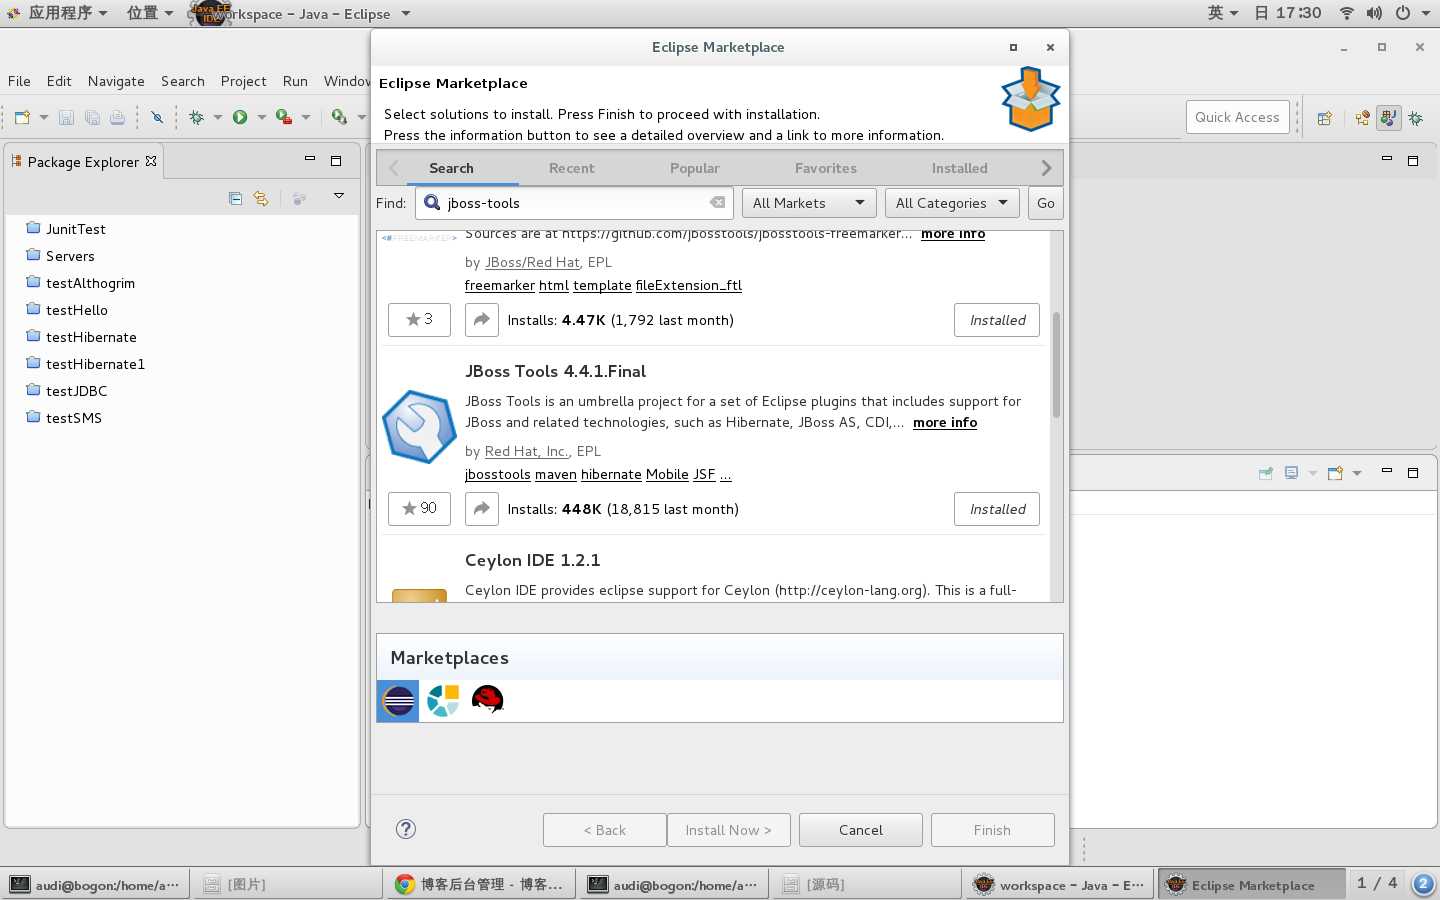The image size is (1440, 900).
Task: Click the help question mark icon
Action: [406, 829]
